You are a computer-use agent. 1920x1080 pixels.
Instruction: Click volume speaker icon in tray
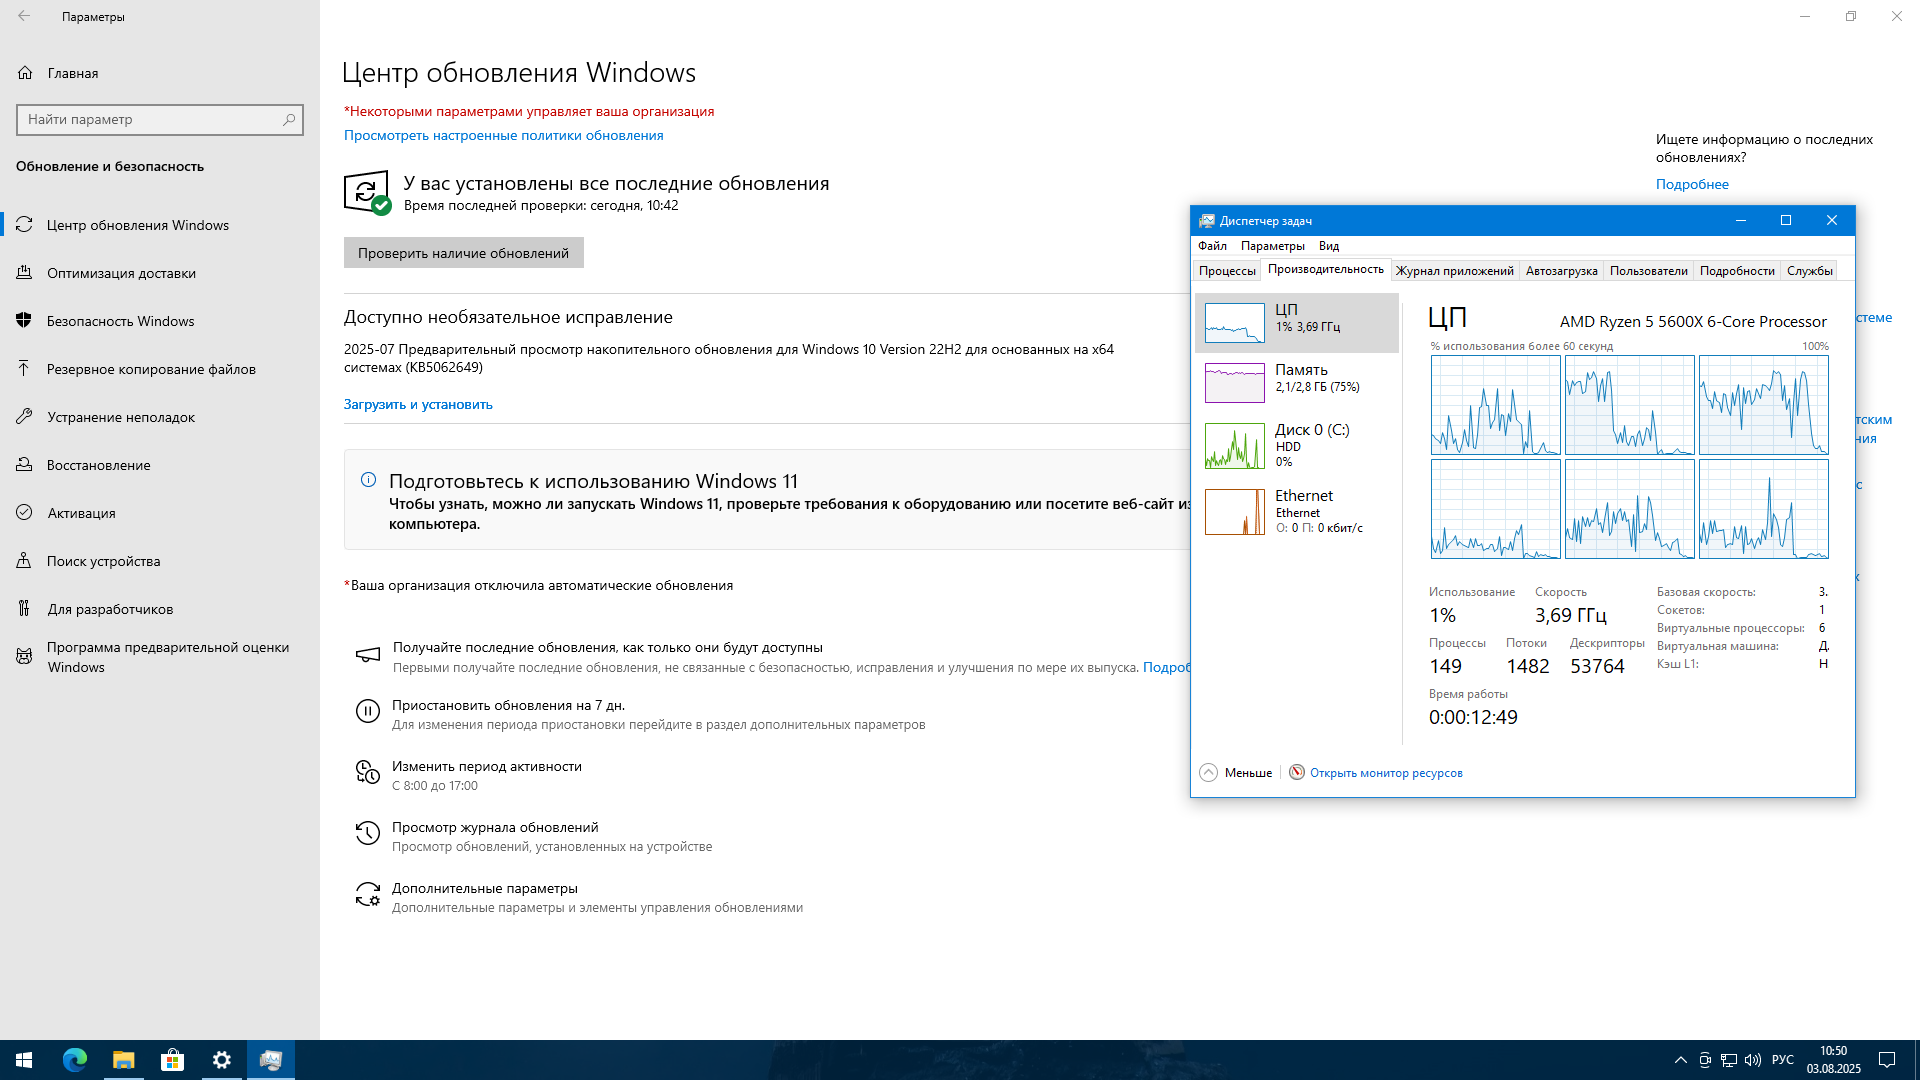pyautogui.click(x=1753, y=1060)
